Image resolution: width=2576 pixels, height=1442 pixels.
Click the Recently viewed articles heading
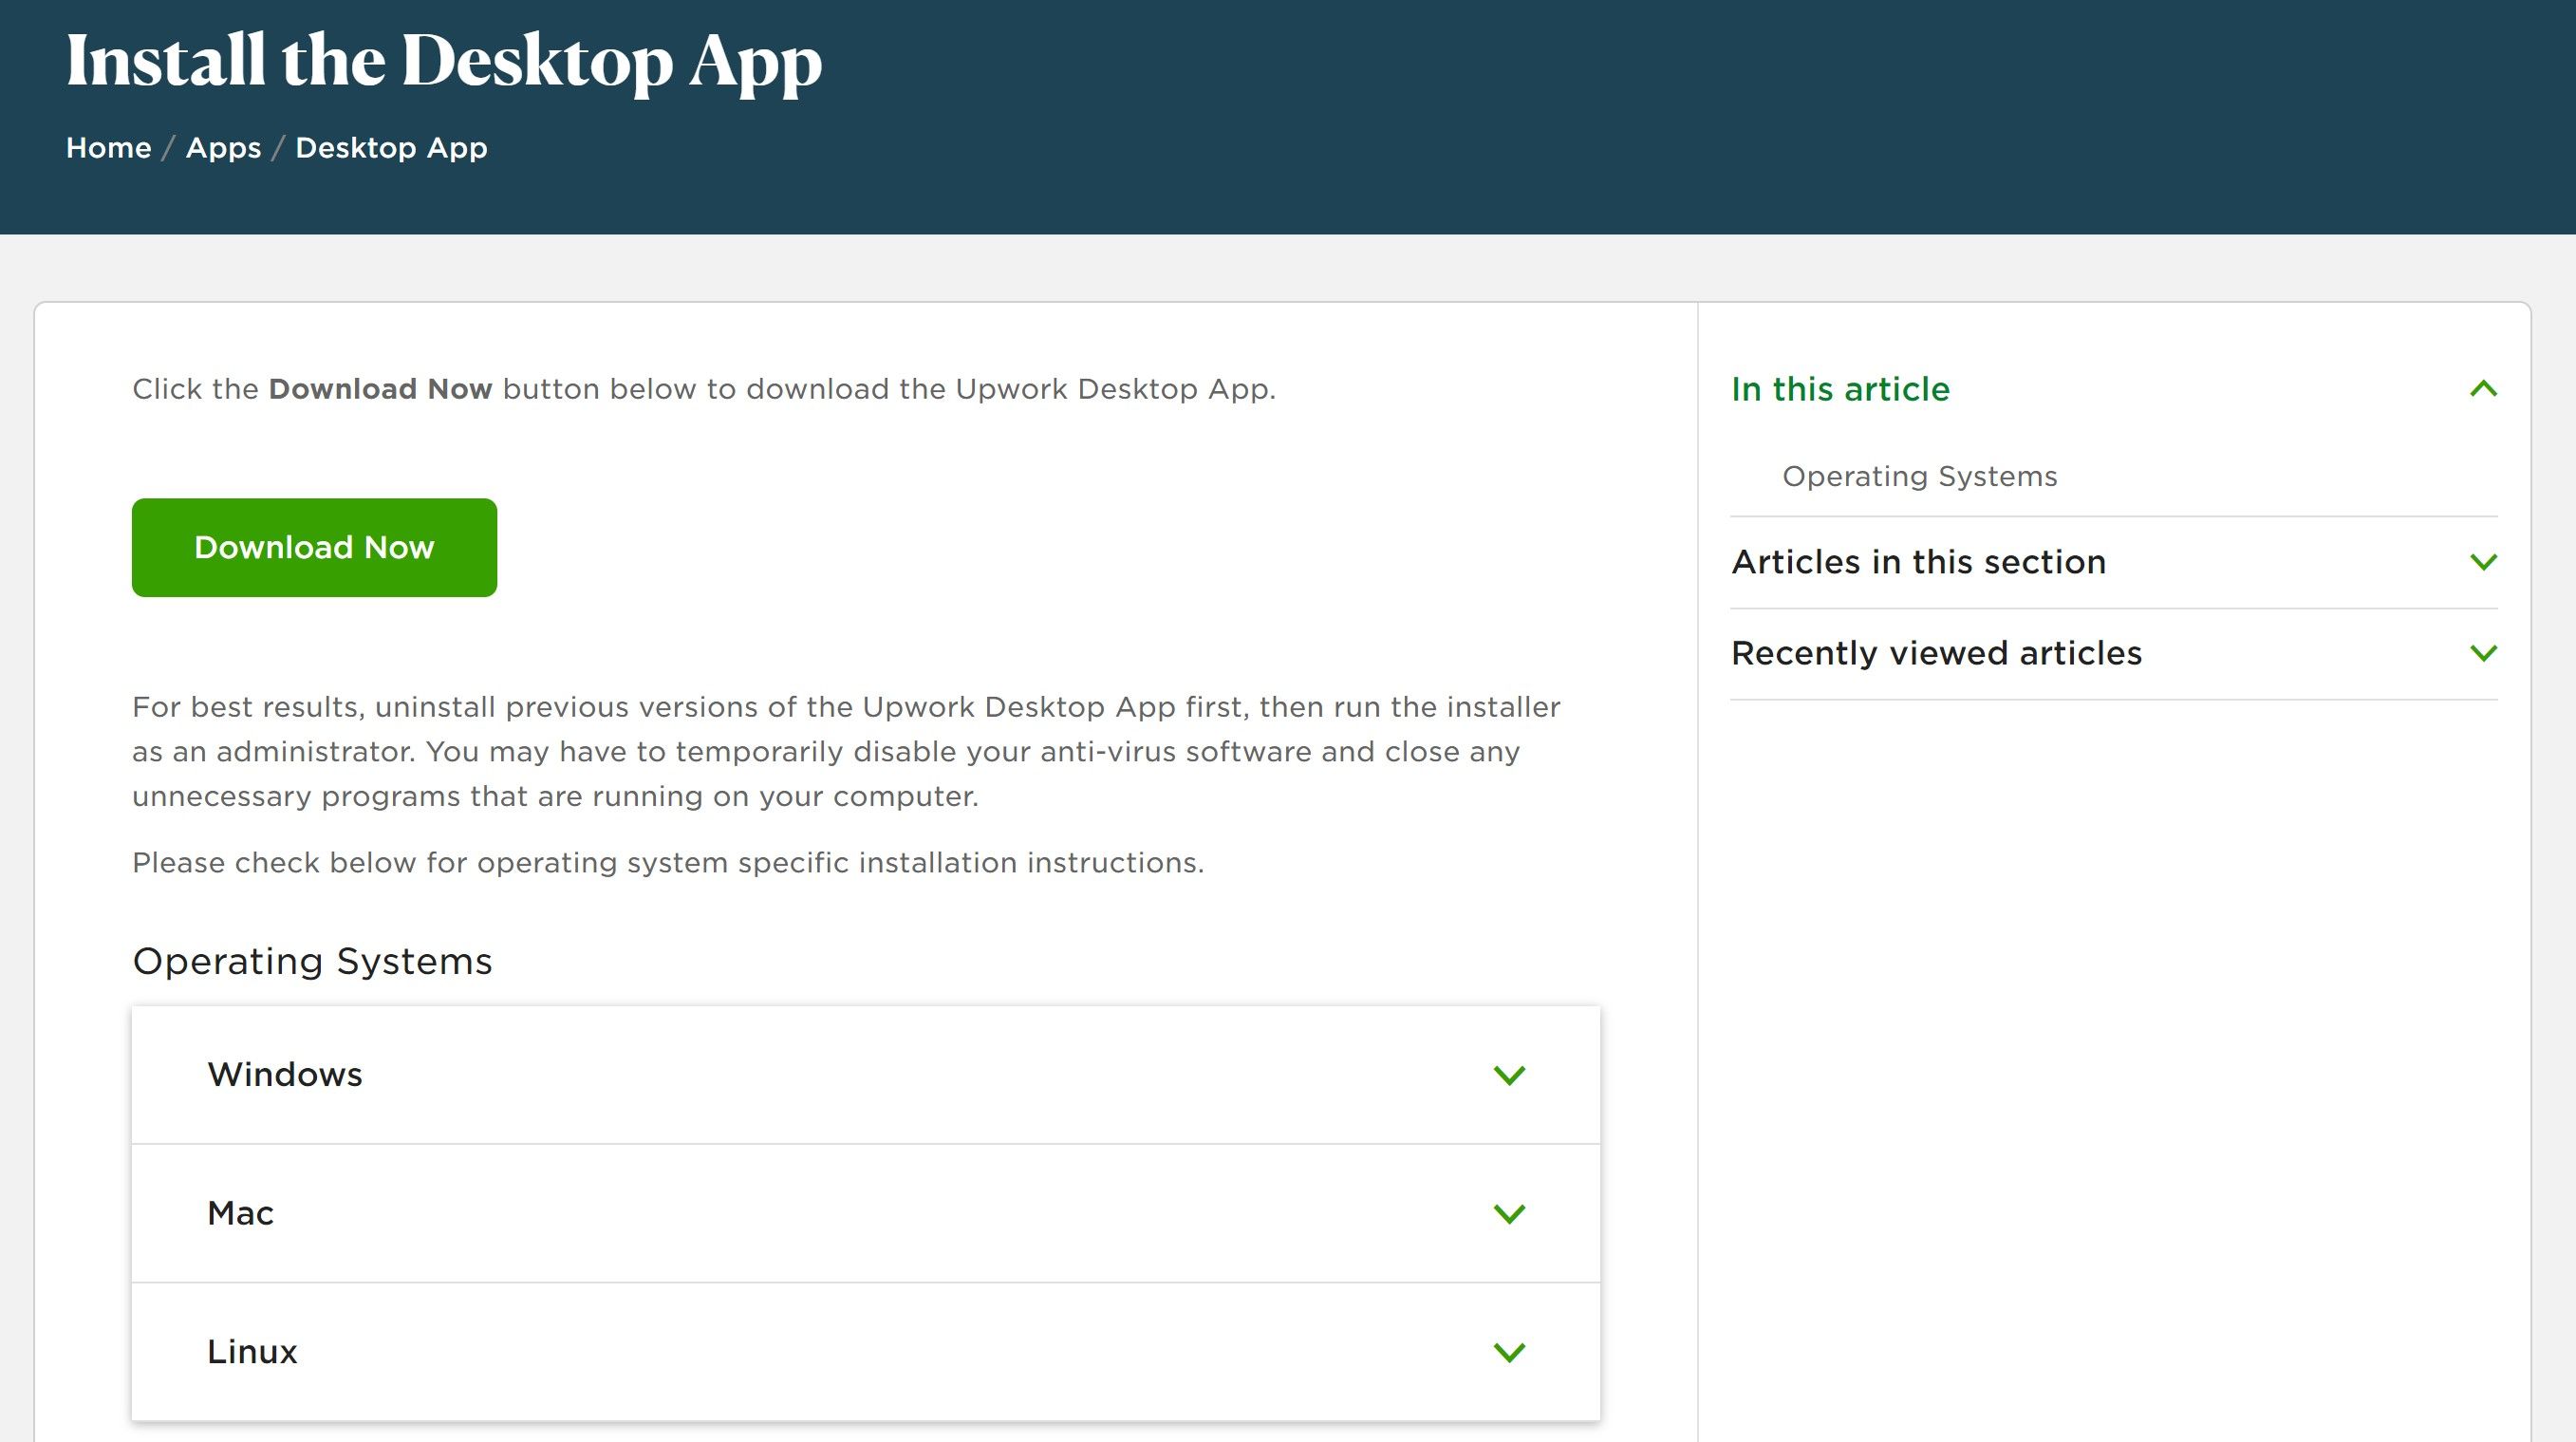pos(1937,652)
